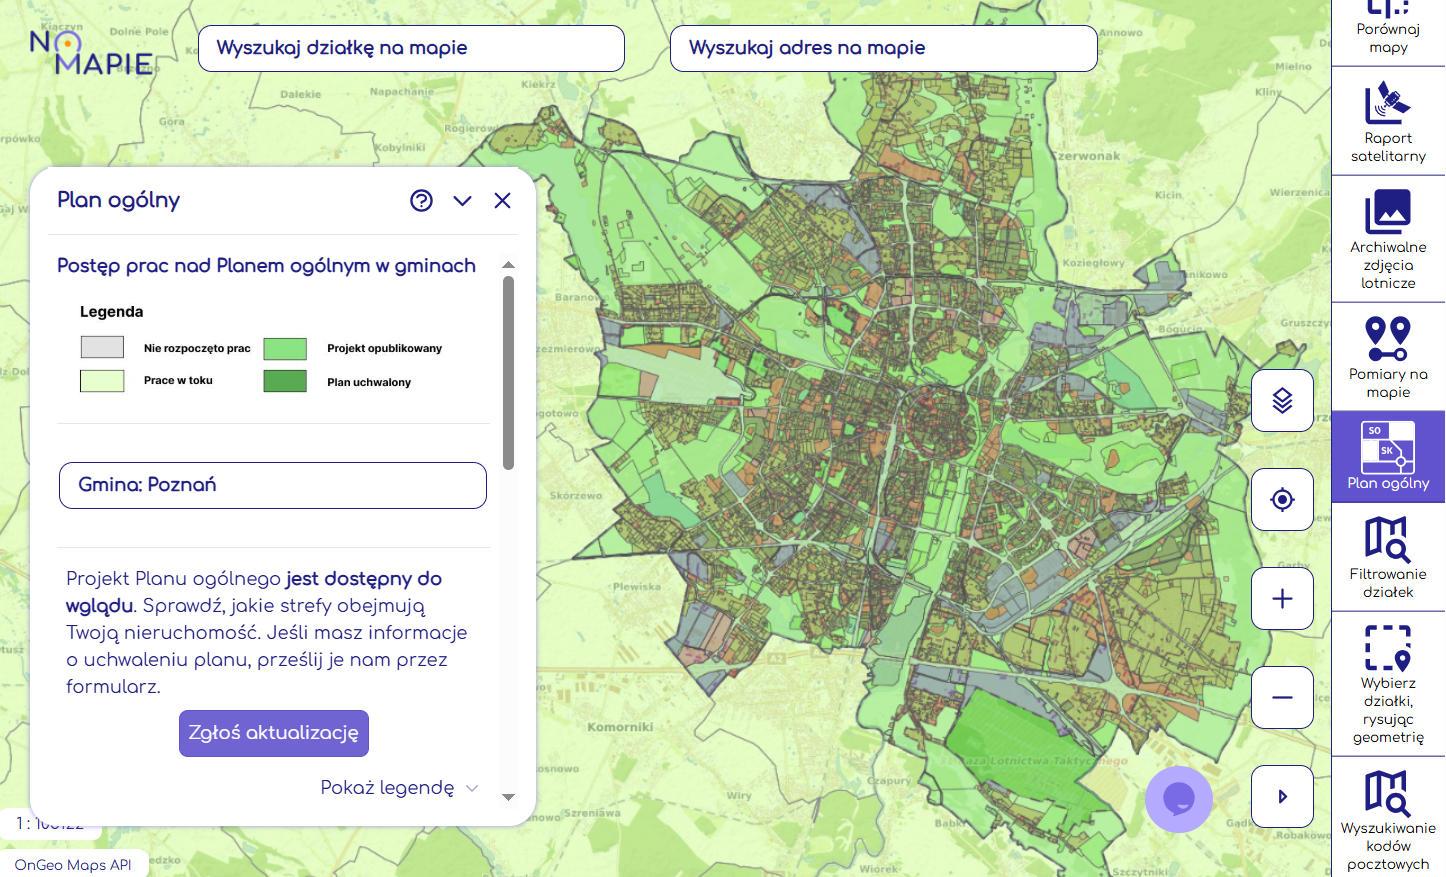Center map on my location
Viewport: 1446px width, 877px height.
1282,500
